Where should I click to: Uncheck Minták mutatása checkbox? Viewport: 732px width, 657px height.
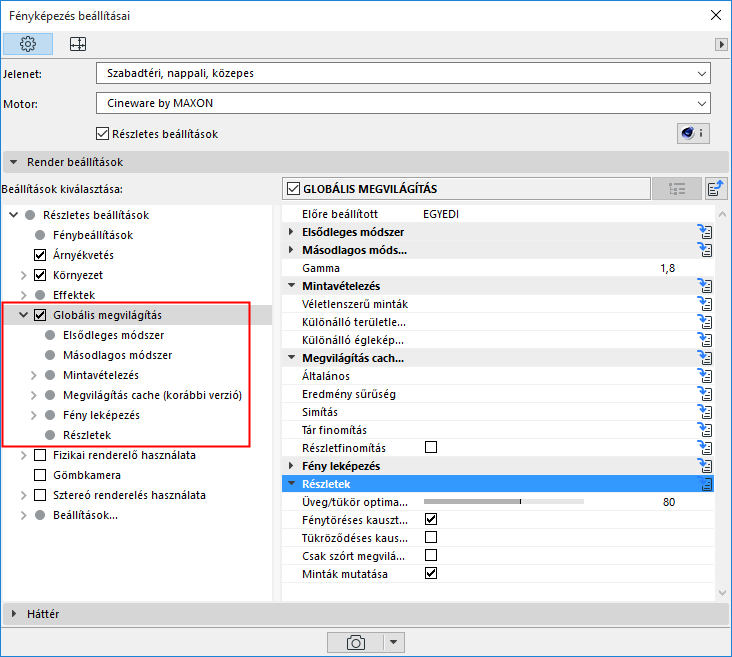(431, 573)
